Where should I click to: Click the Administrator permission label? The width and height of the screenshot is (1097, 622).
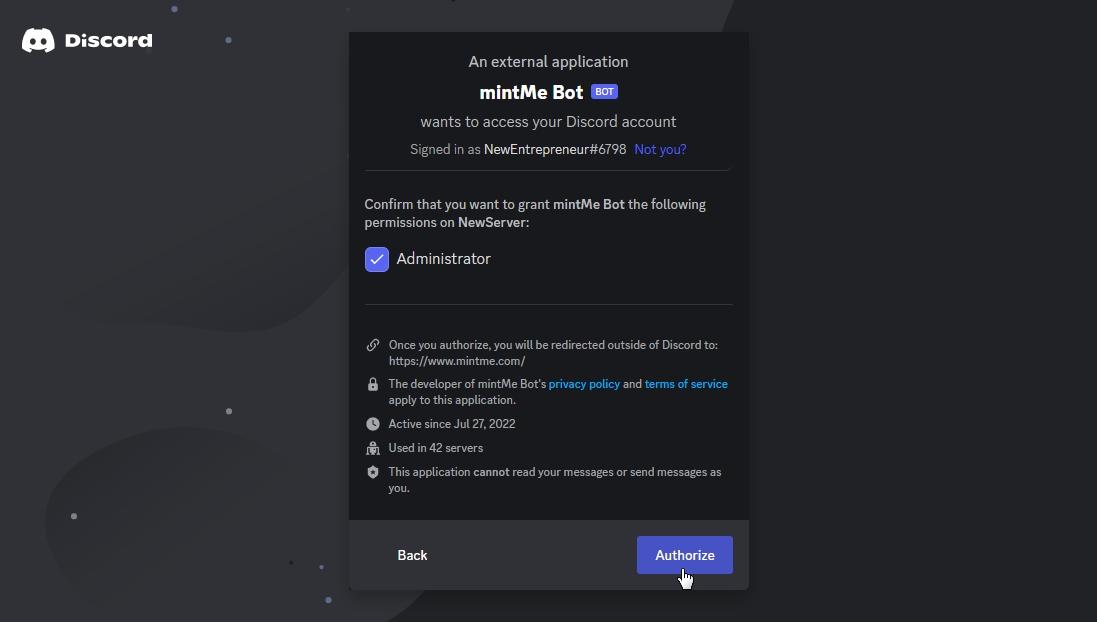pos(443,259)
